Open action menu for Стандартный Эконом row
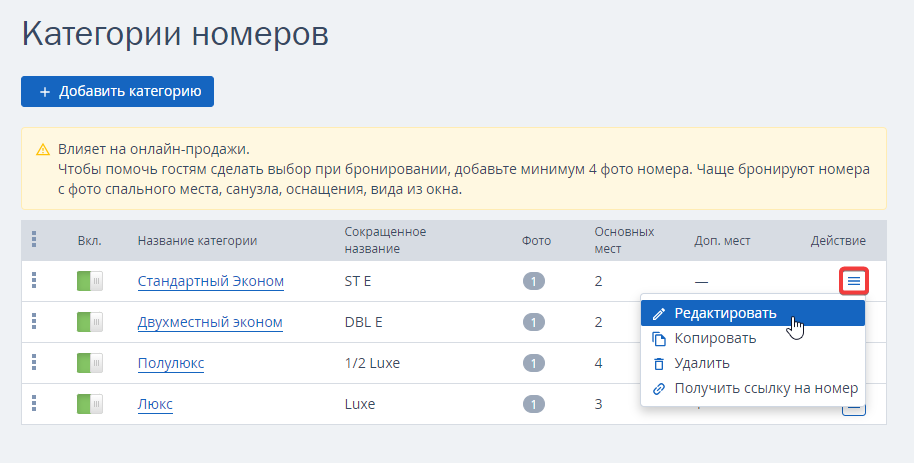Screen dimensions: 914x463 [x=854, y=281]
